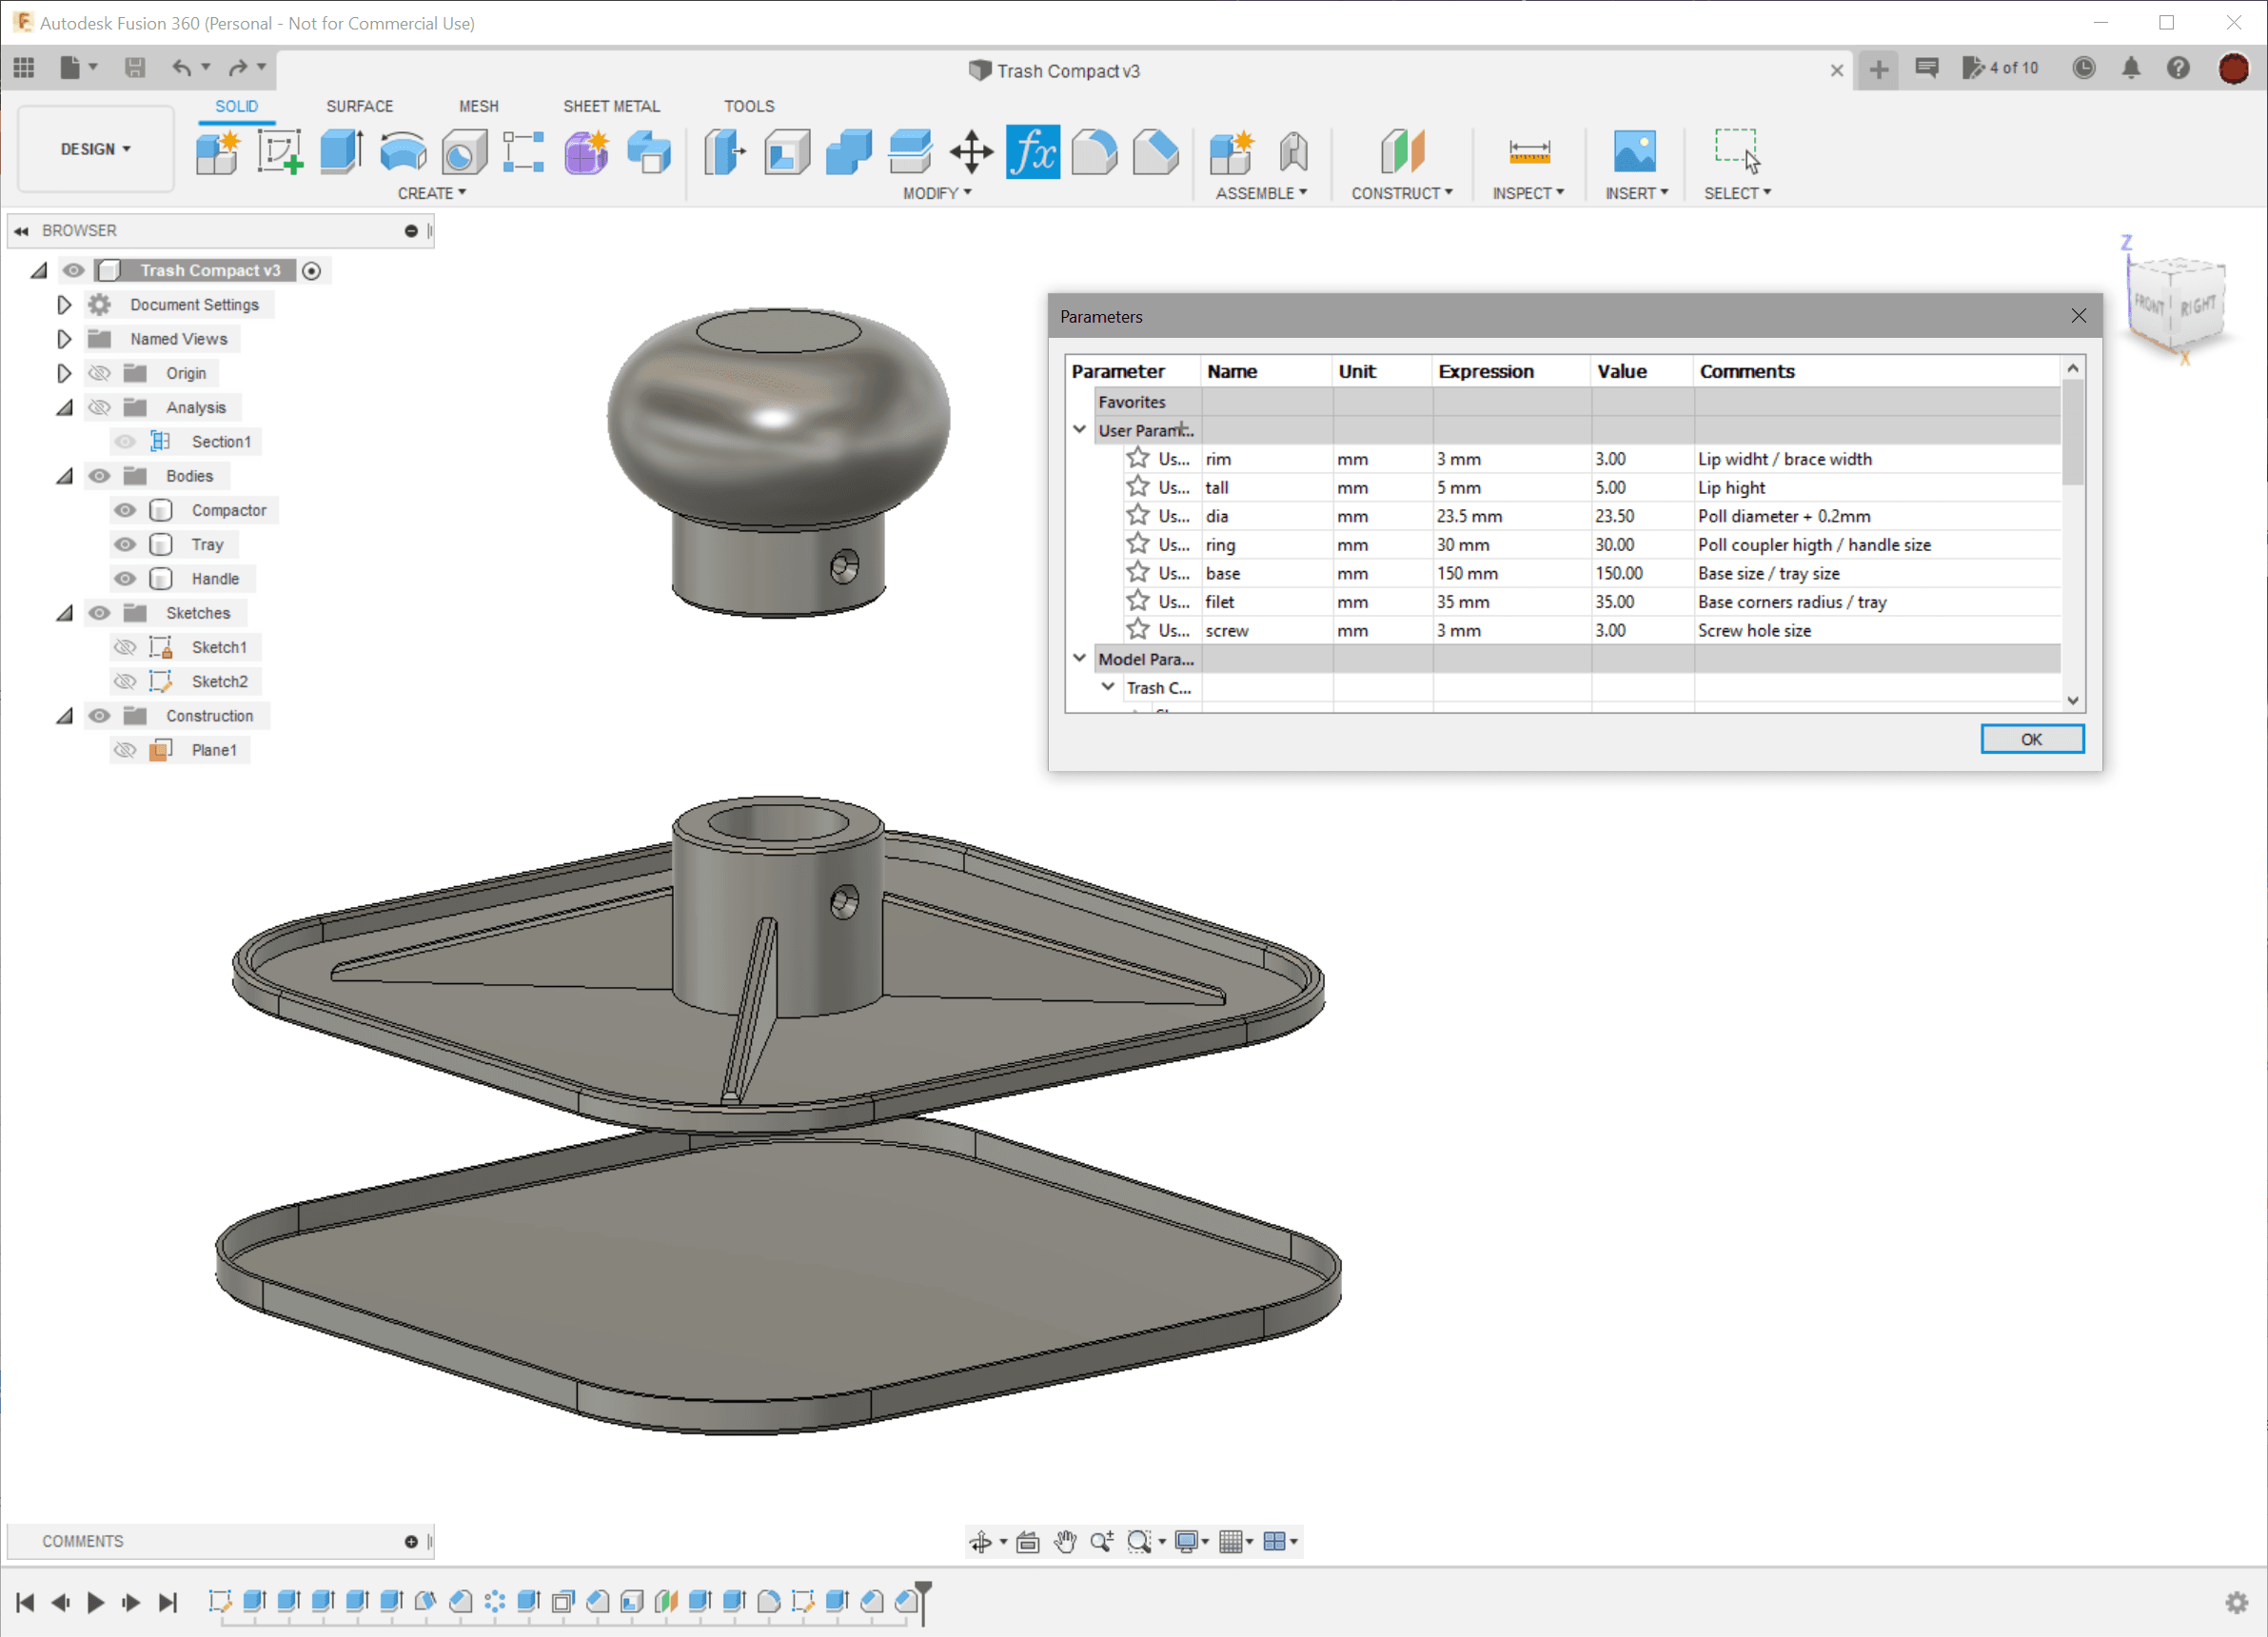2268x1637 pixels.
Task: Click the Parameters dialog close button
Action: tap(2080, 315)
